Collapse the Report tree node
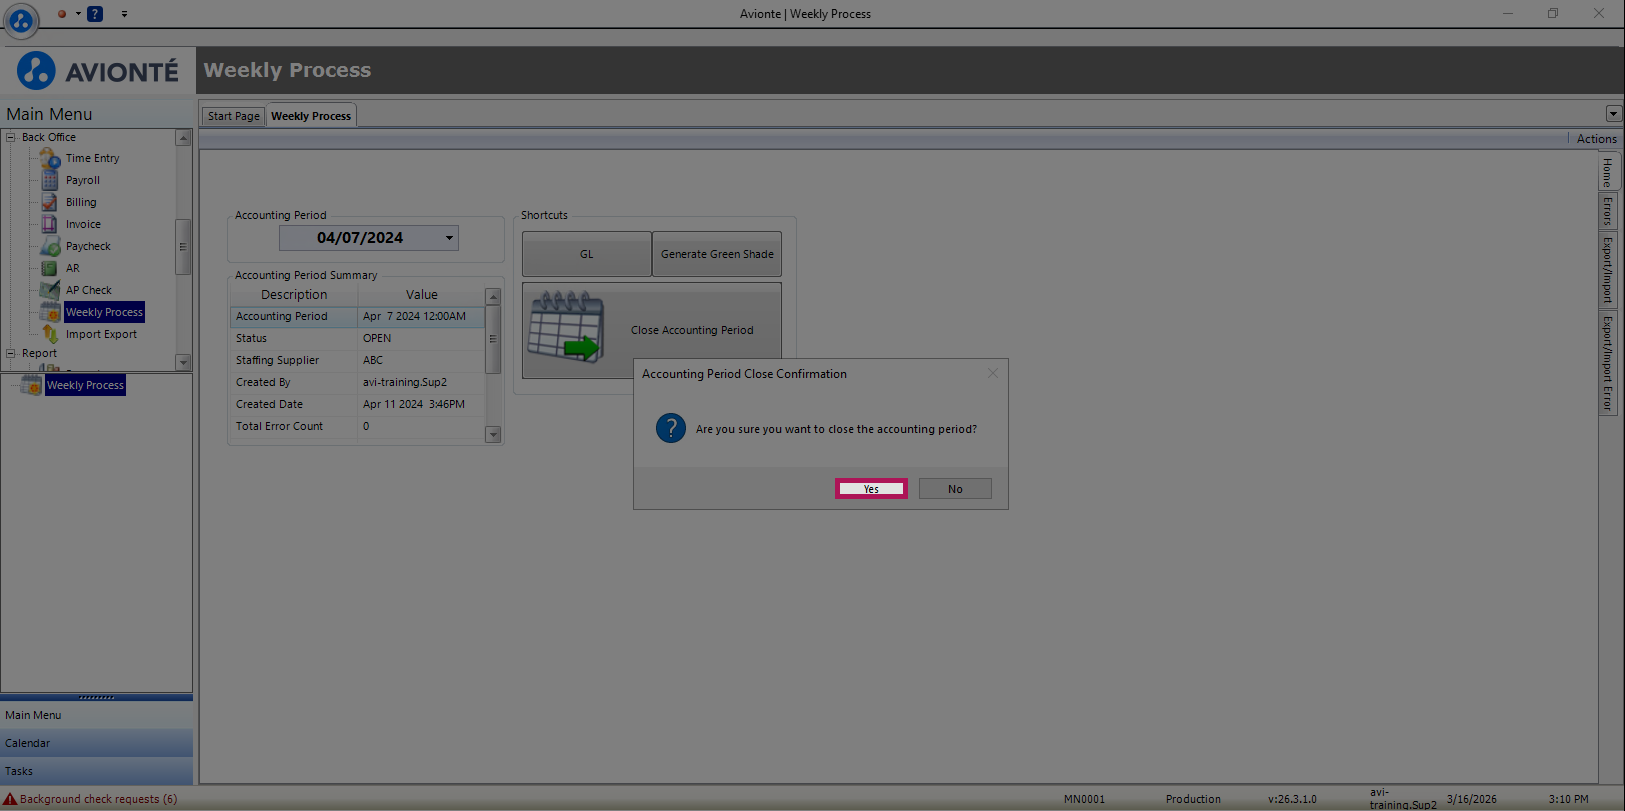1625x811 pixels. pos(11,353)
